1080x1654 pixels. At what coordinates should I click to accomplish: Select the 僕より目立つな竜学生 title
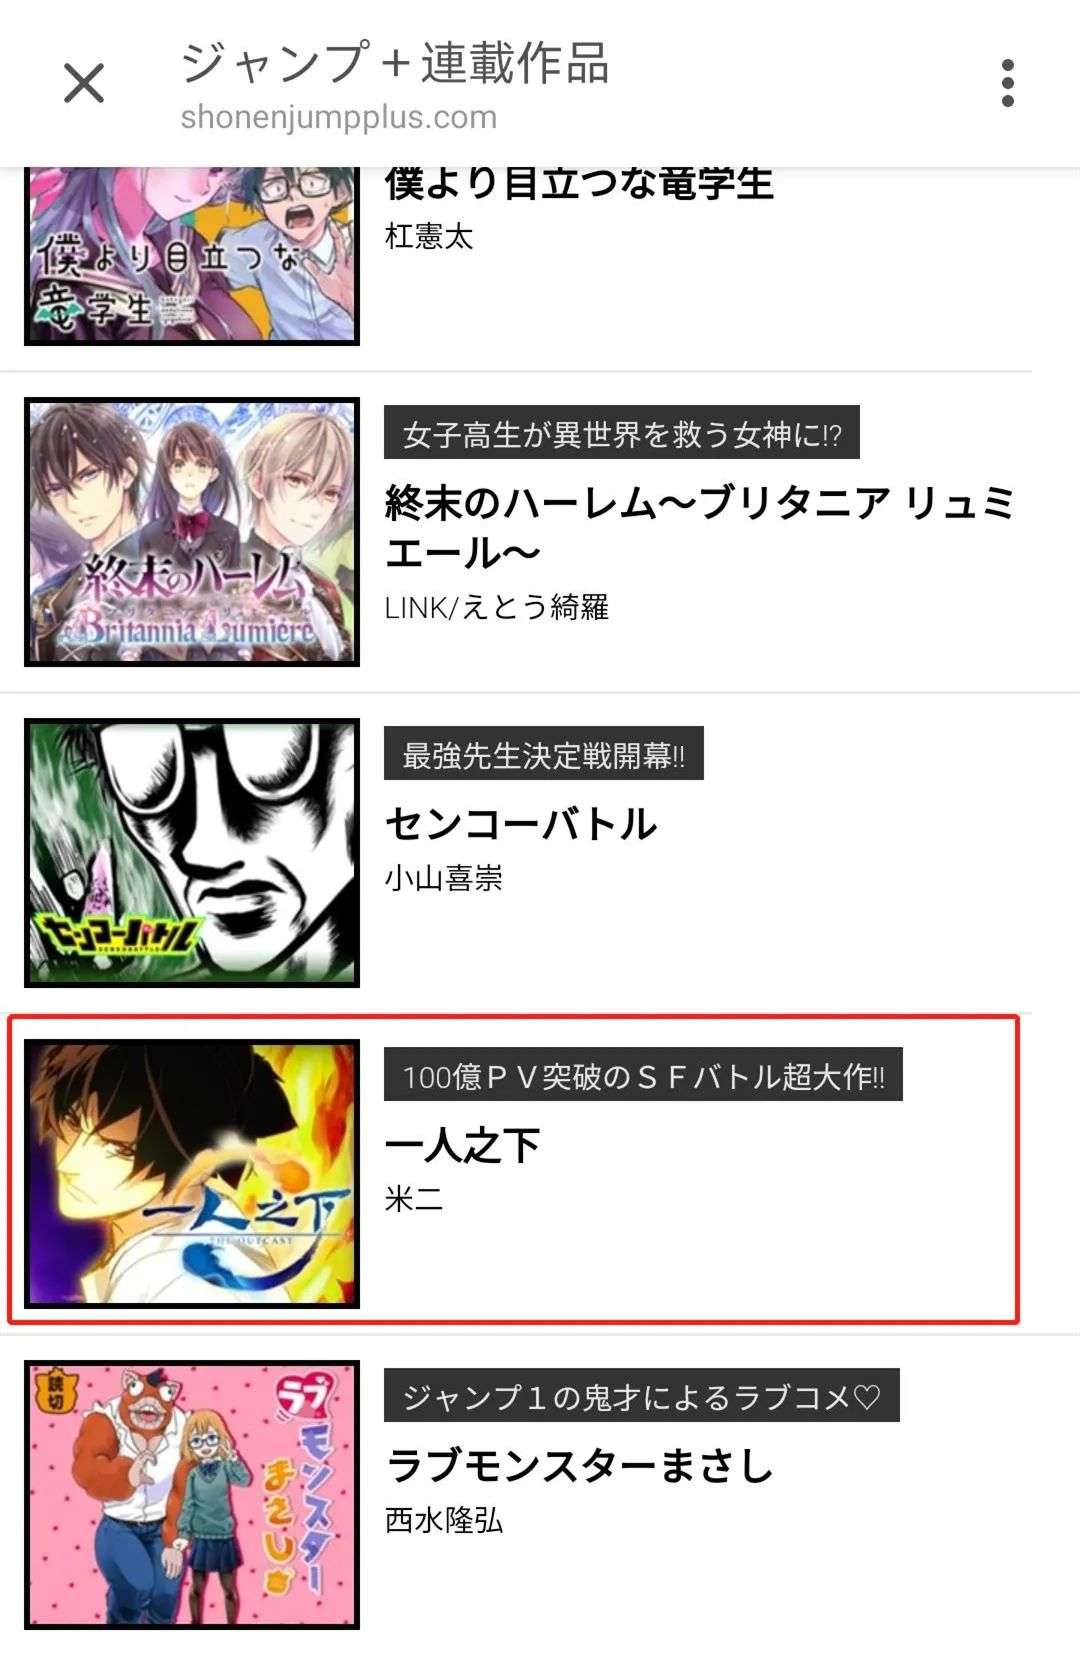tap(579, 183)
